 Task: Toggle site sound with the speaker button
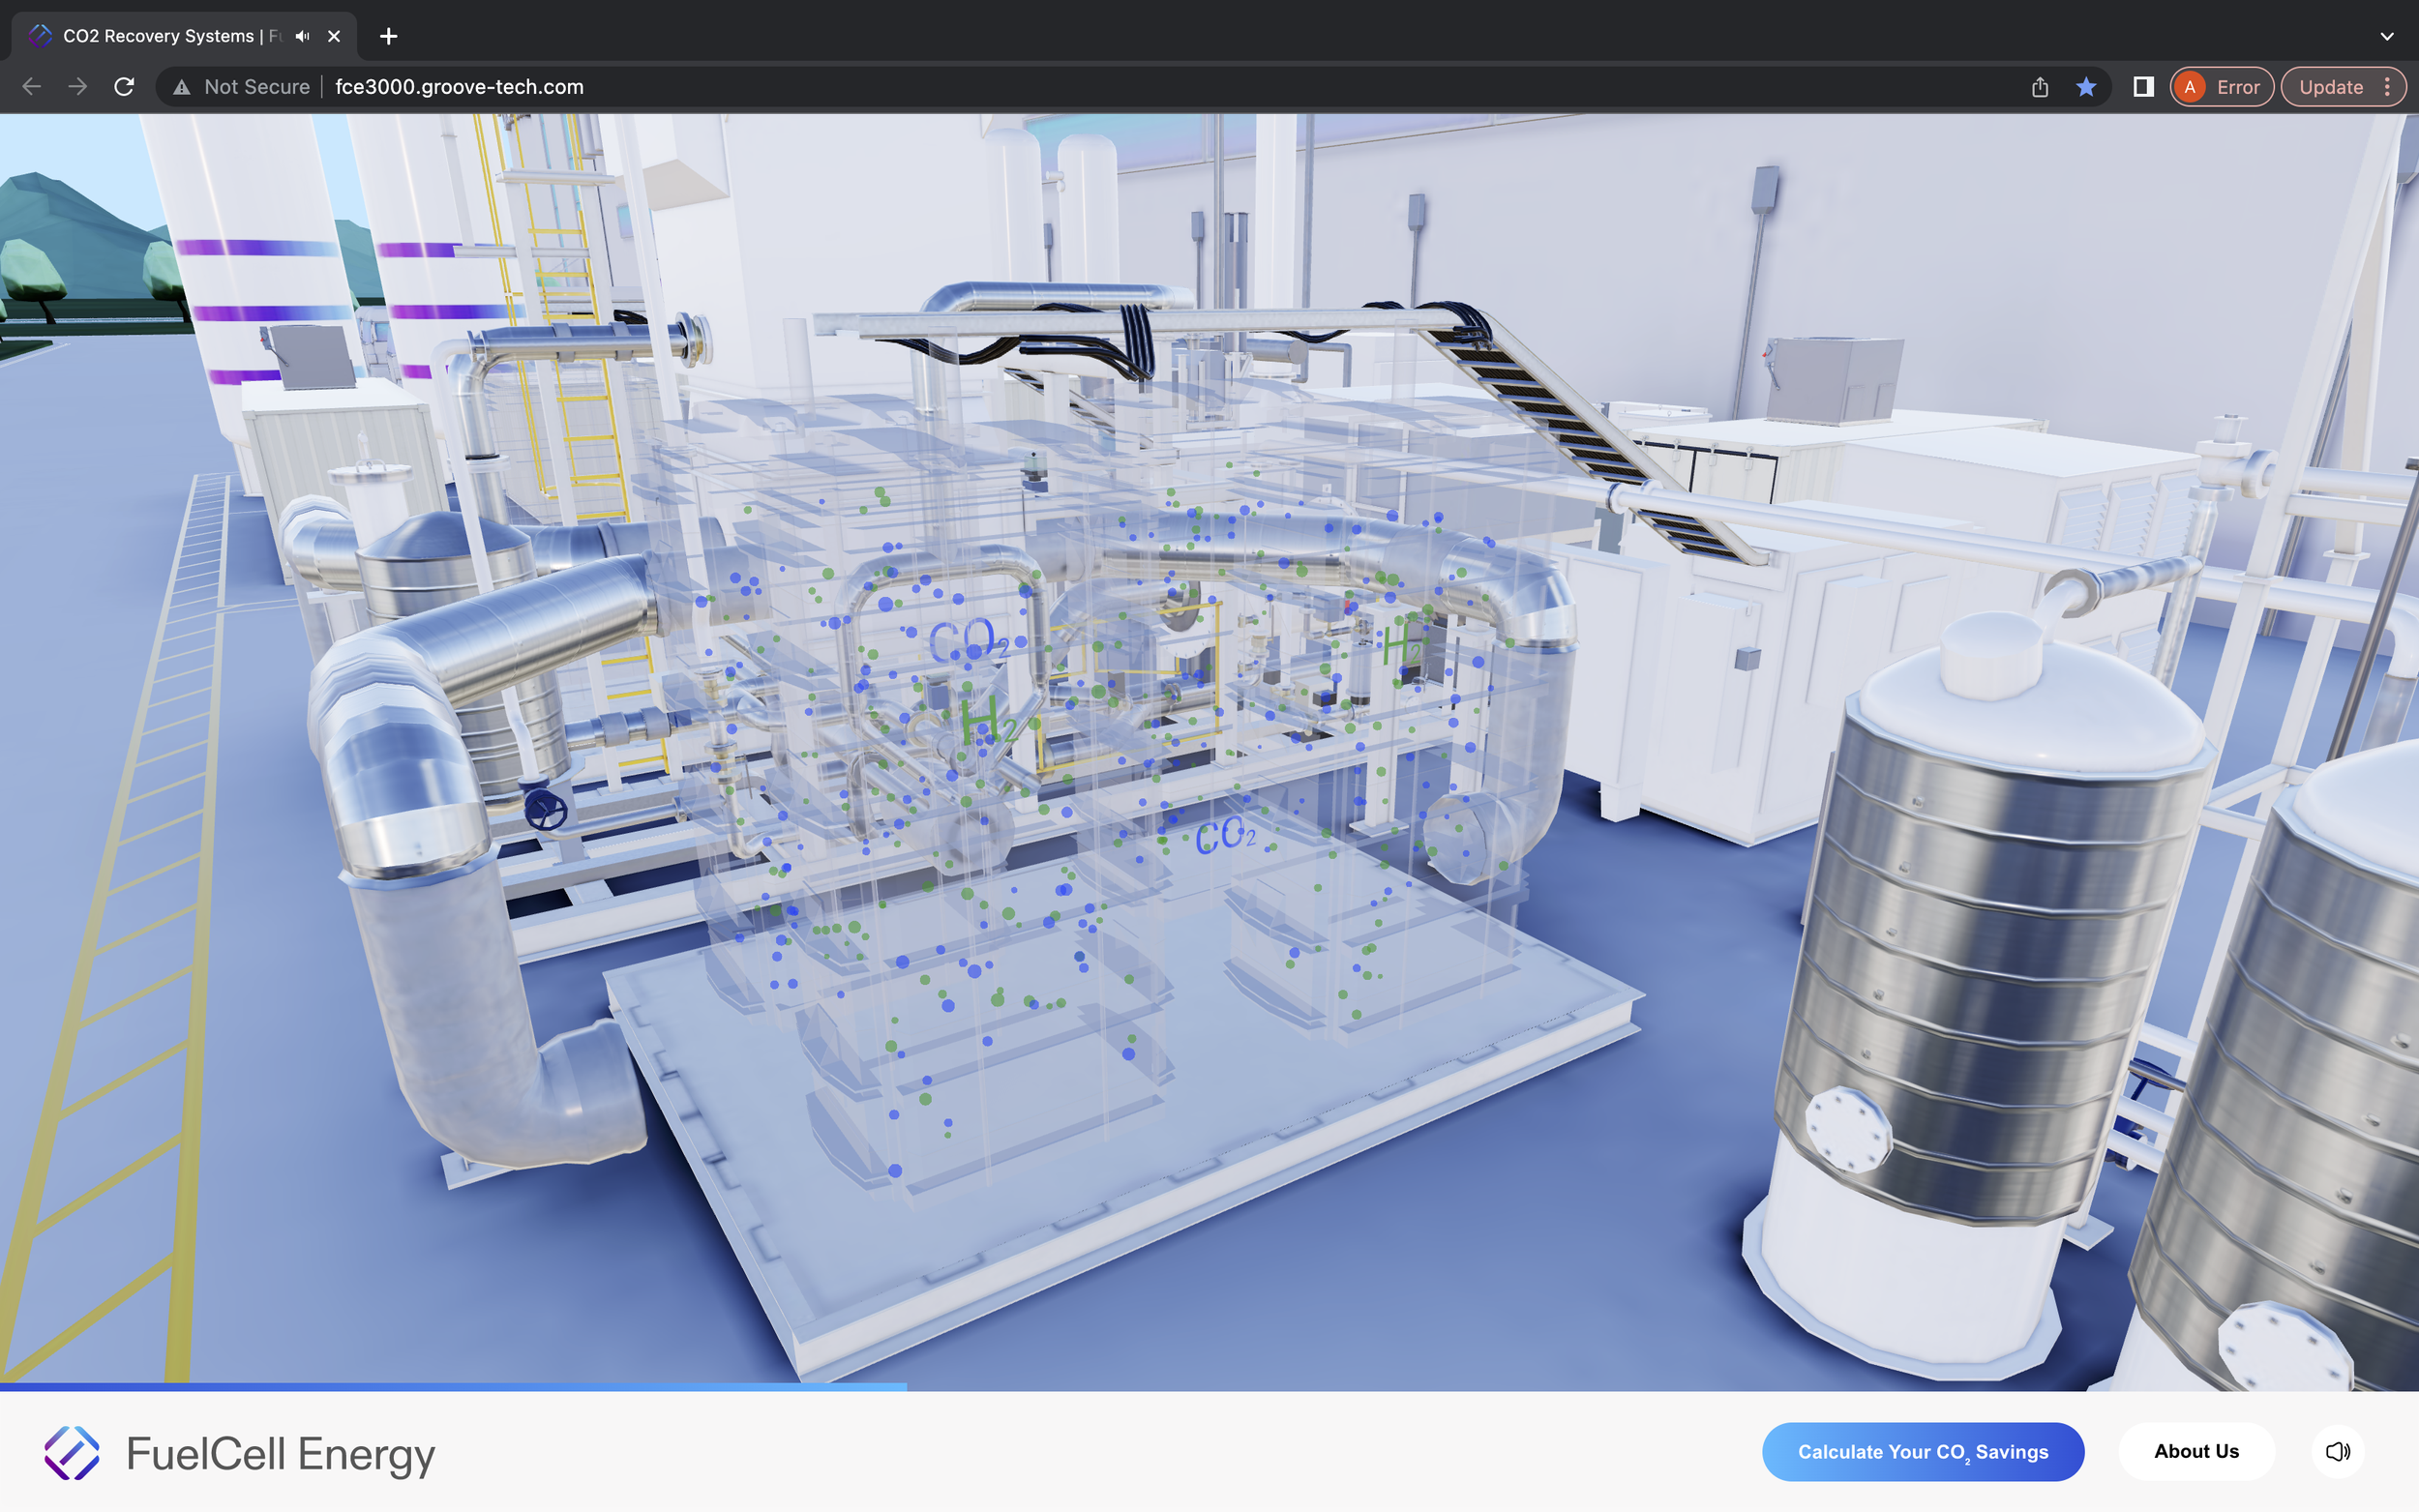pyautogui.click(x=2338, y=1452)
